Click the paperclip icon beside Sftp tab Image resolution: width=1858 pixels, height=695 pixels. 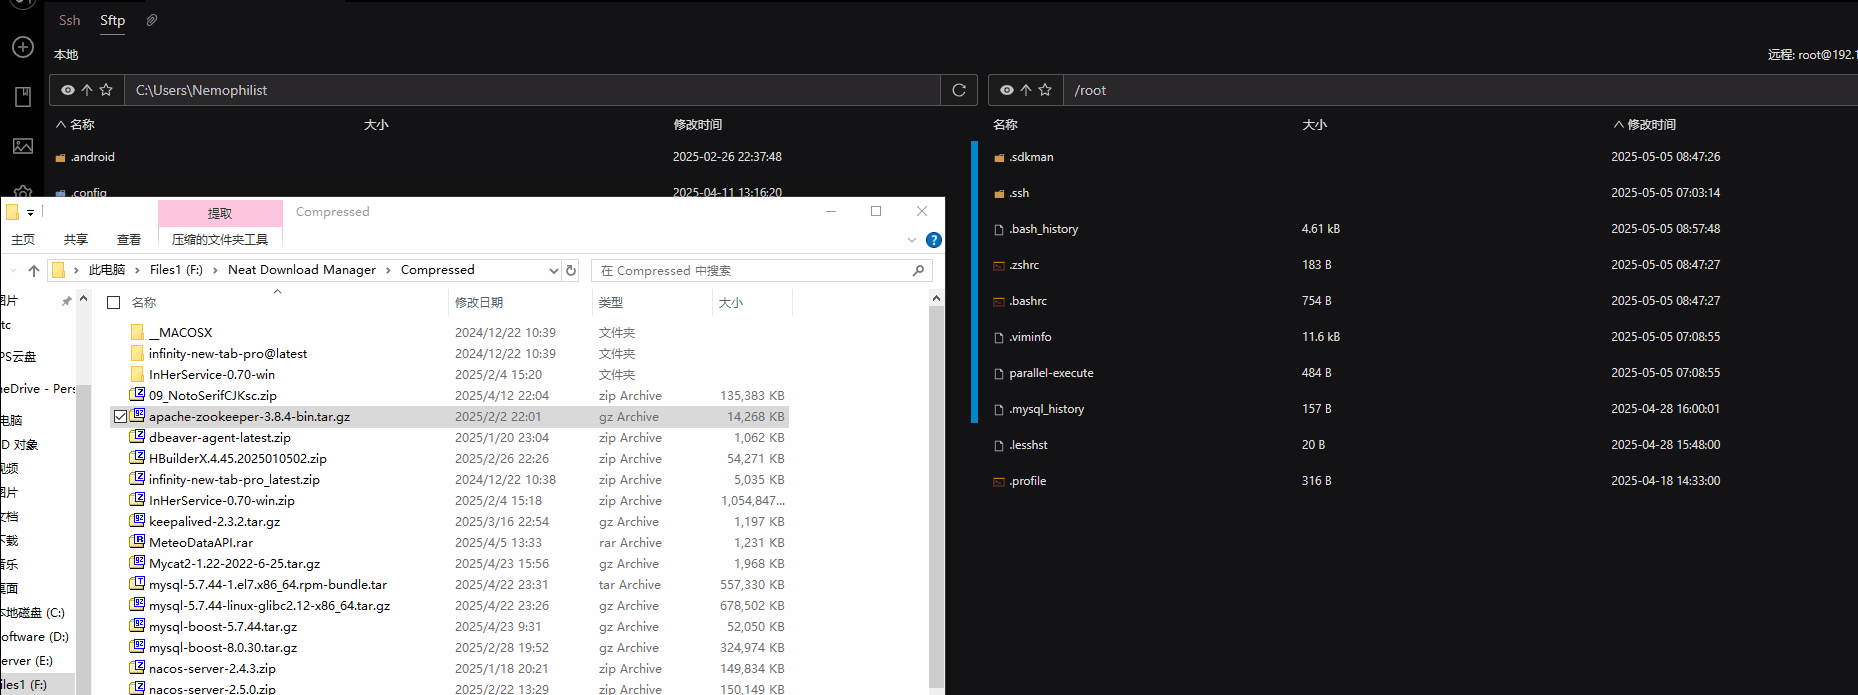(152, 20)
